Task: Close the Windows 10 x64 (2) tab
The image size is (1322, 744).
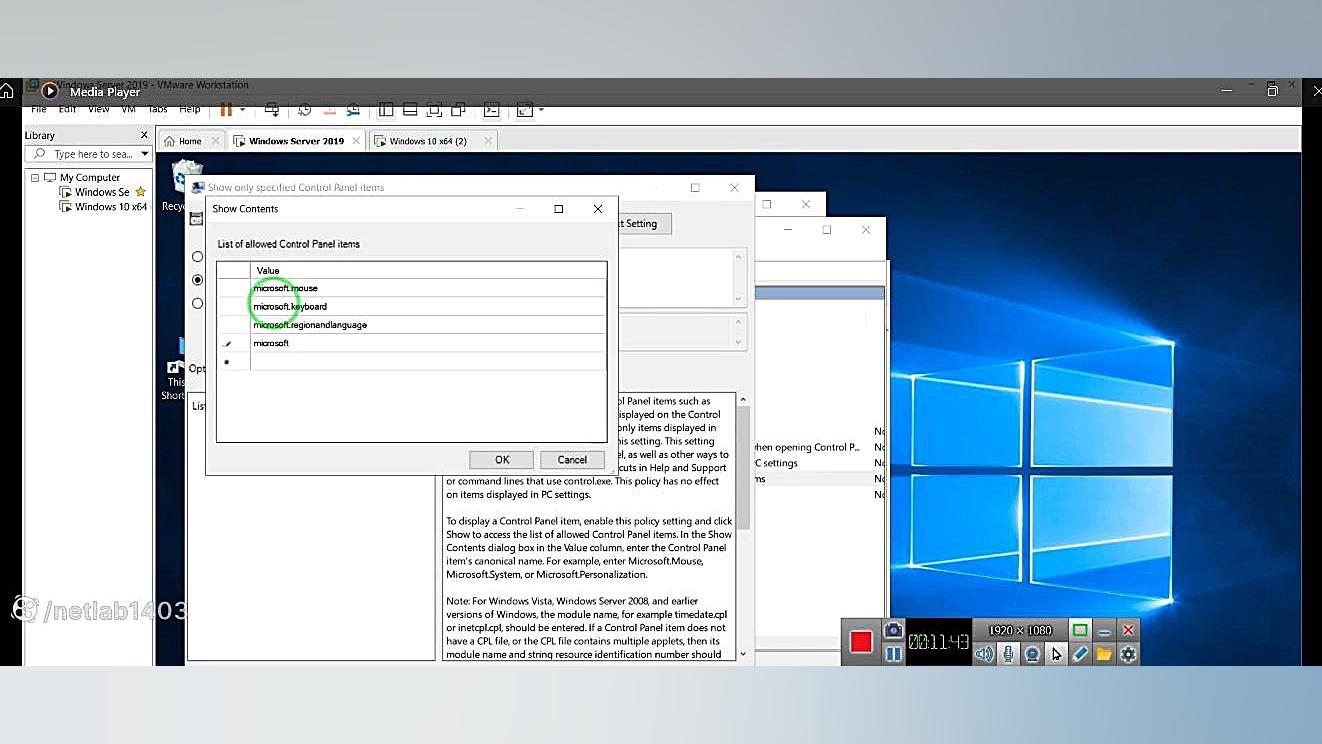Action: (488, 141)
